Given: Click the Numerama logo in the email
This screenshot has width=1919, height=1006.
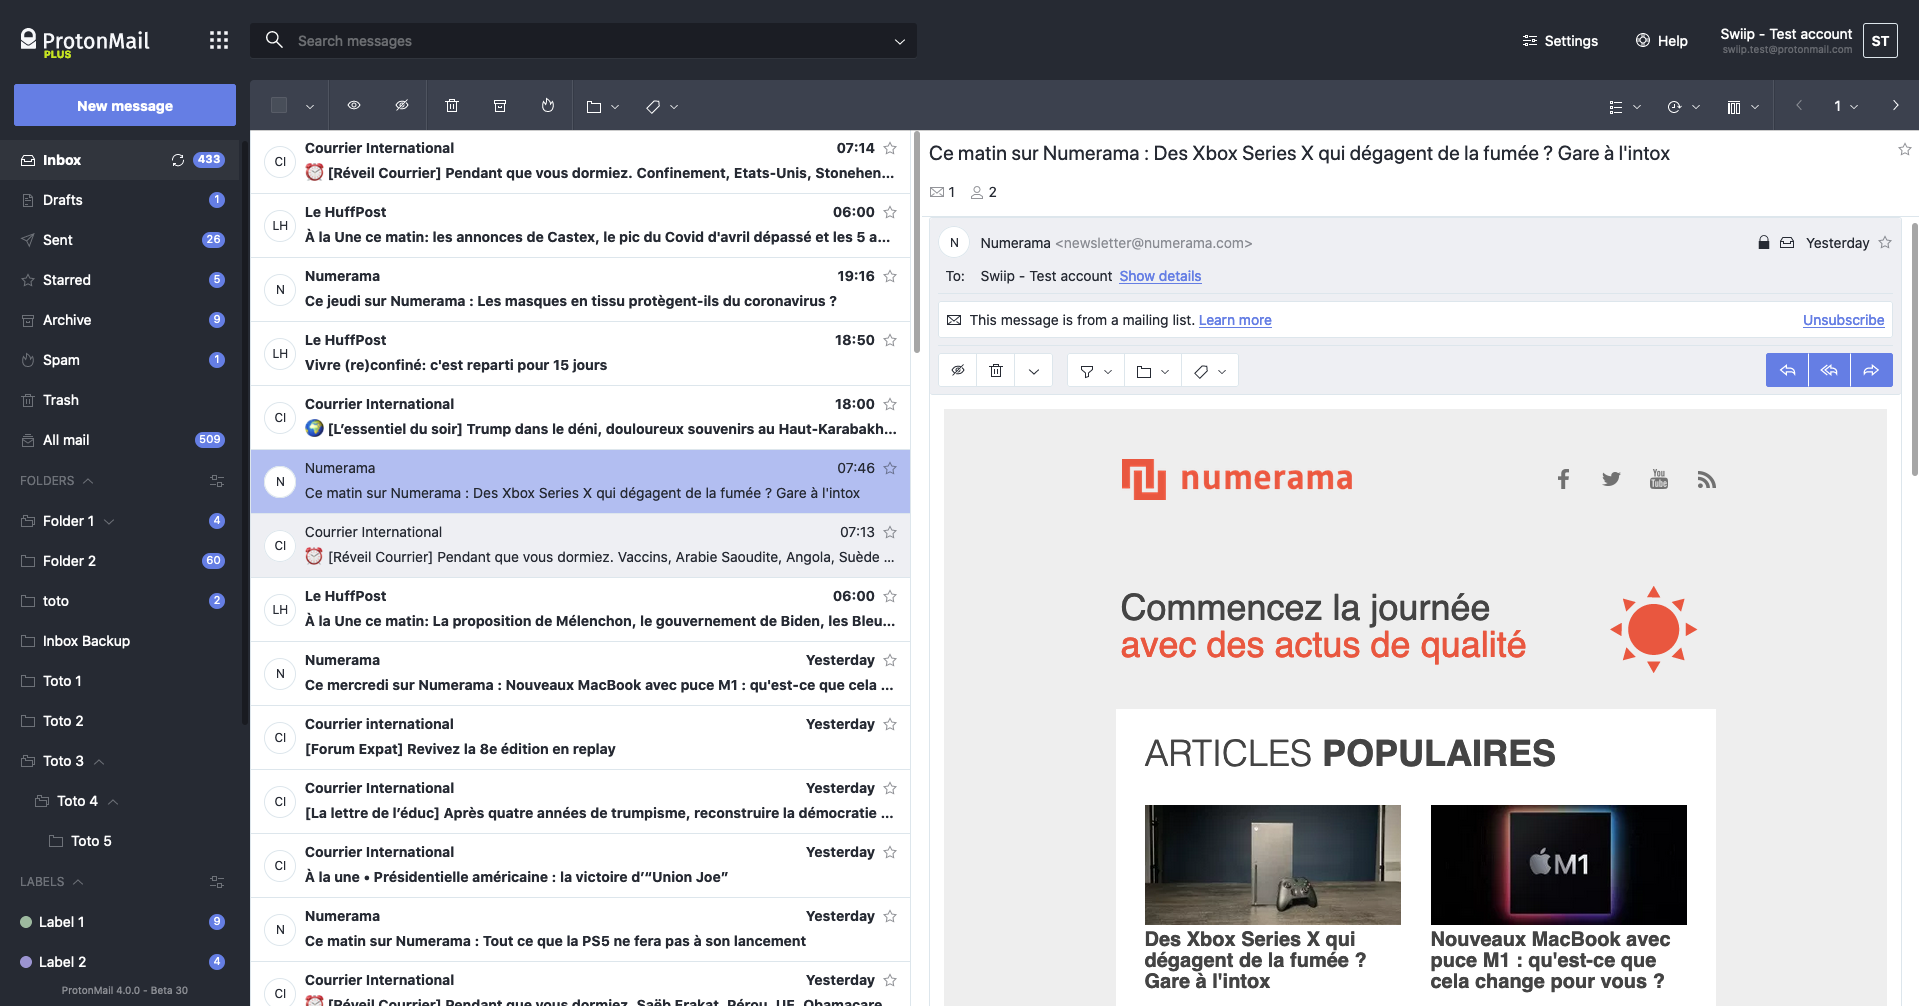Looking at the screenshot, I should 1237,478.
